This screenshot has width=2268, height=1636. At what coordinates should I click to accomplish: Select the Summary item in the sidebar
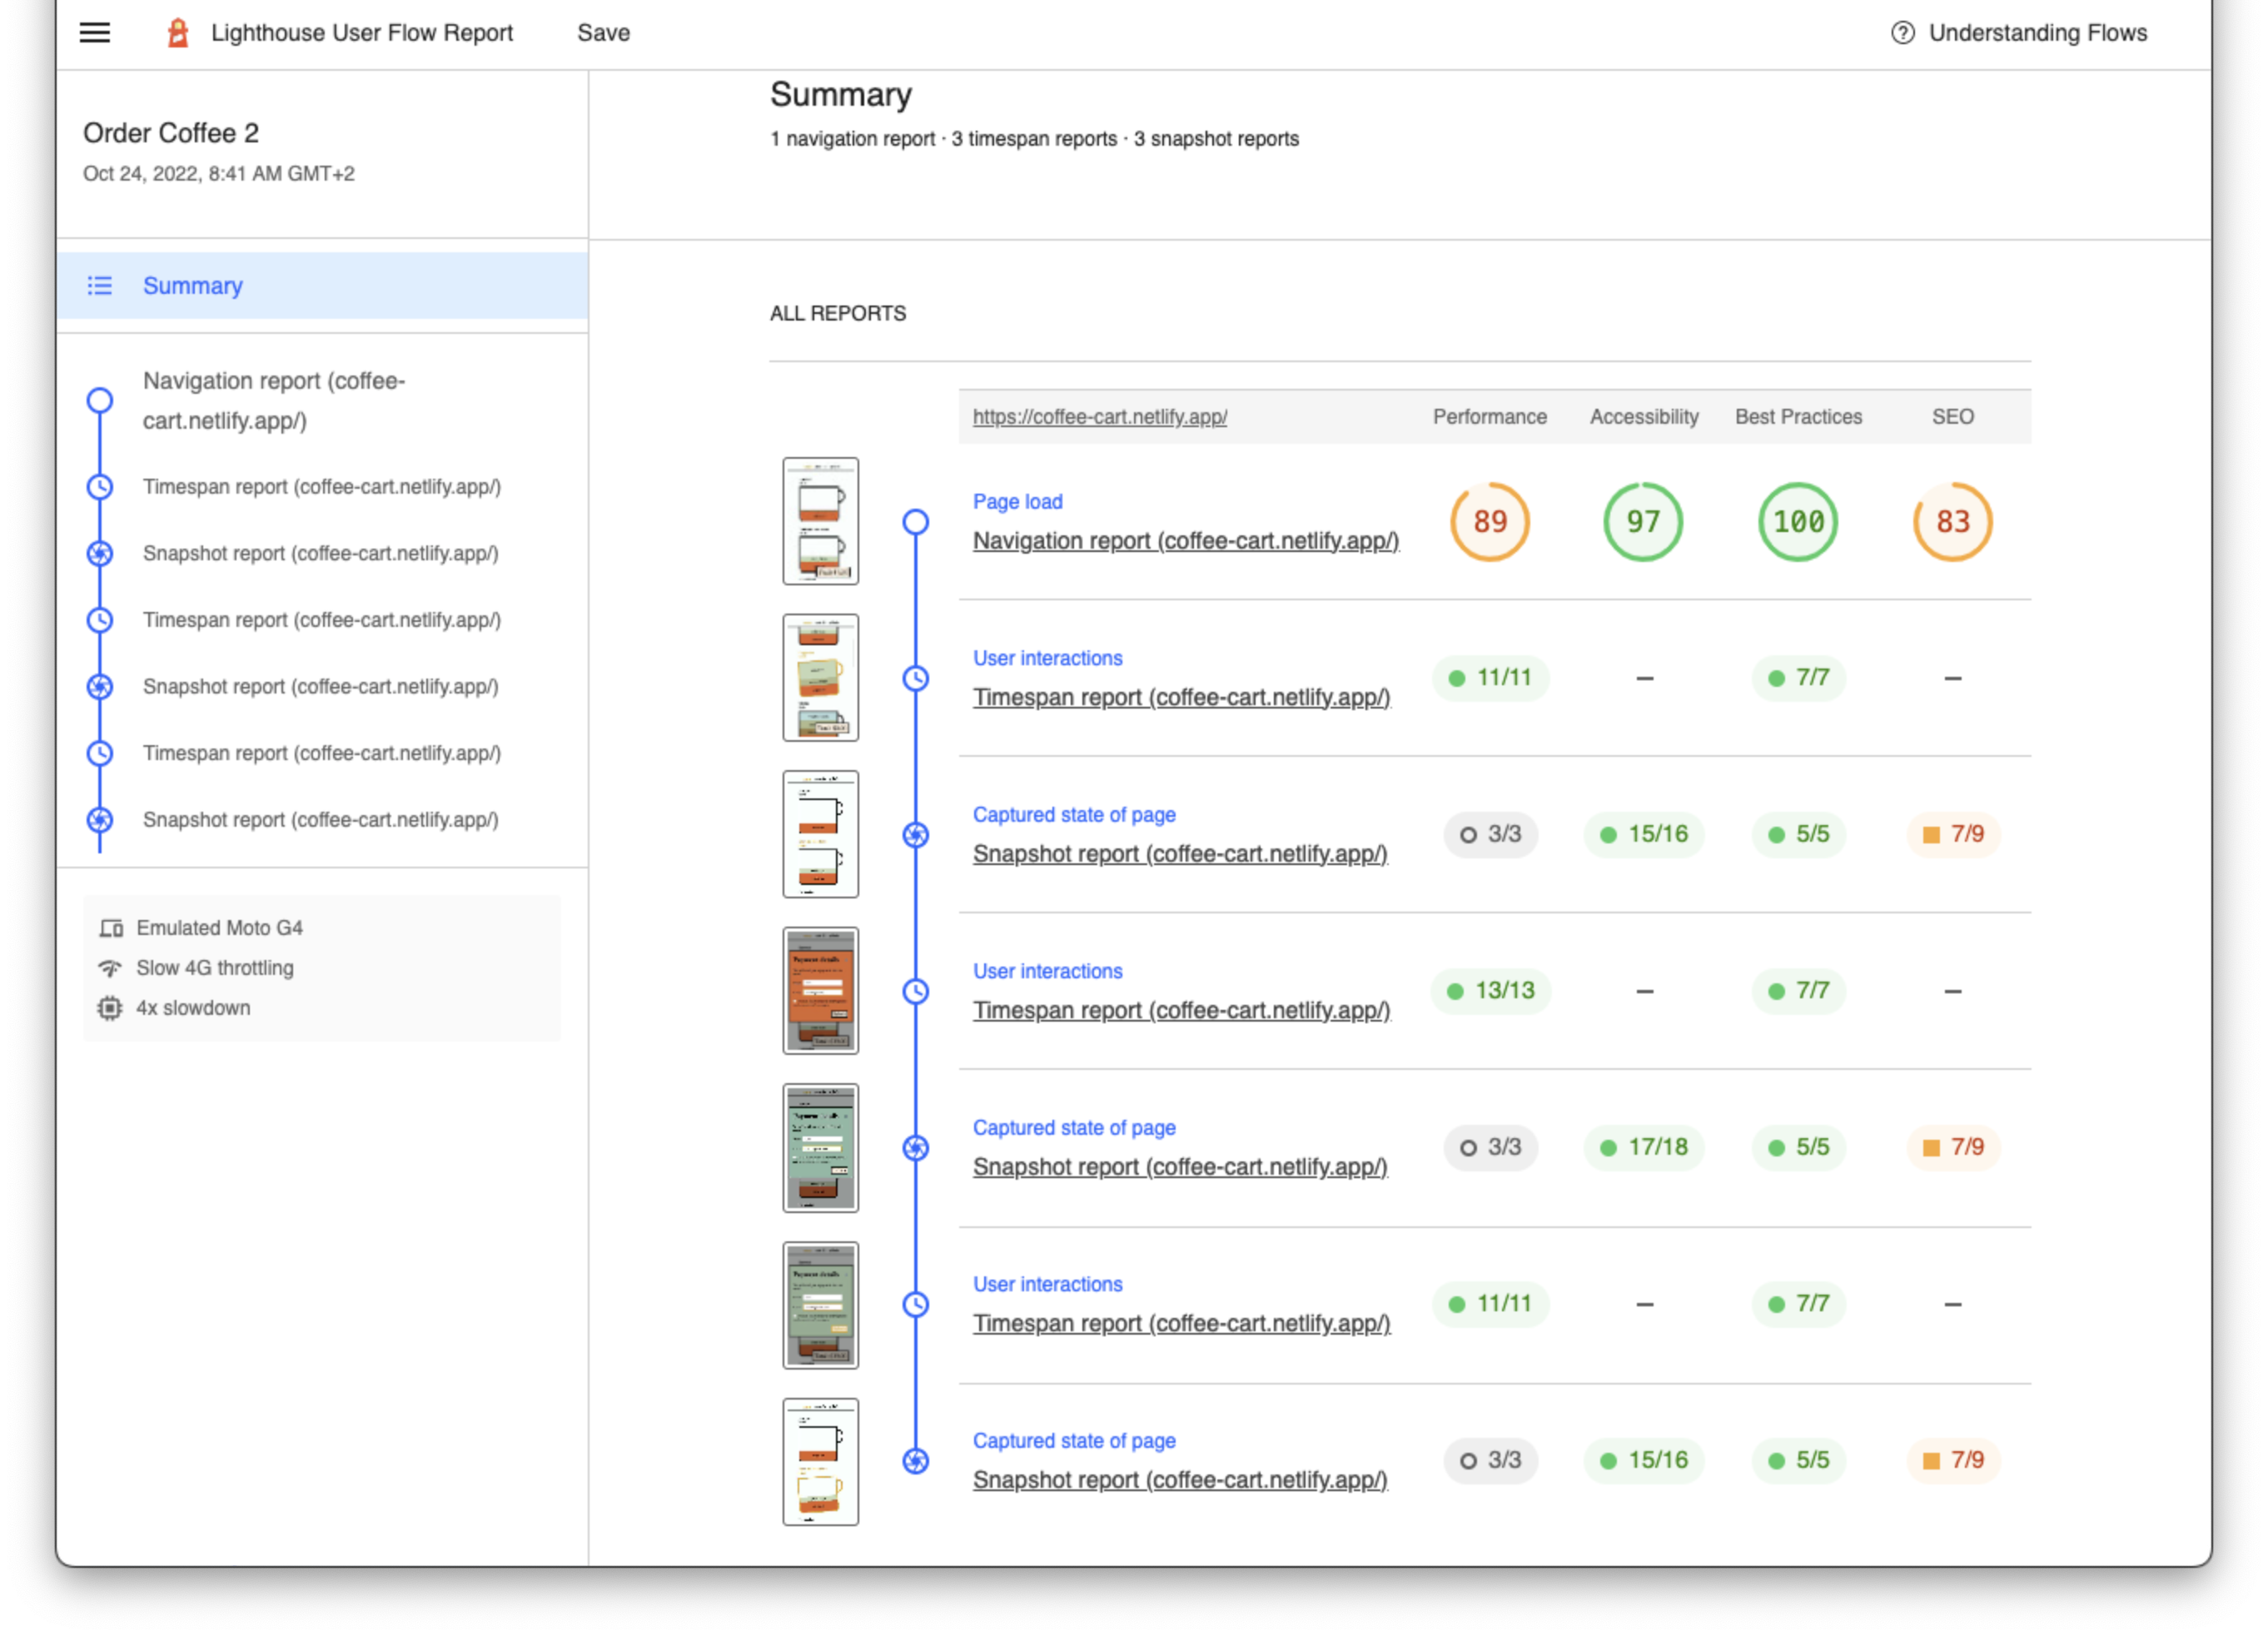click(322, 286)
